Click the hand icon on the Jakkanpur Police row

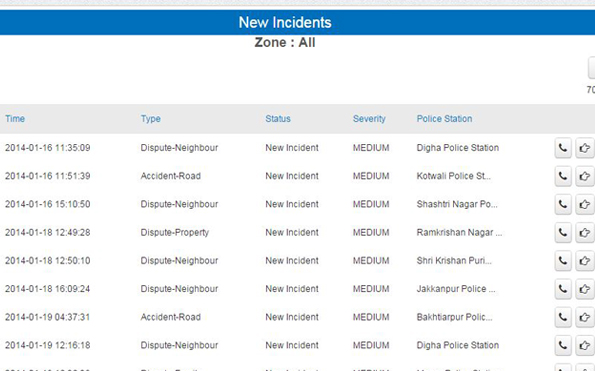585,289
